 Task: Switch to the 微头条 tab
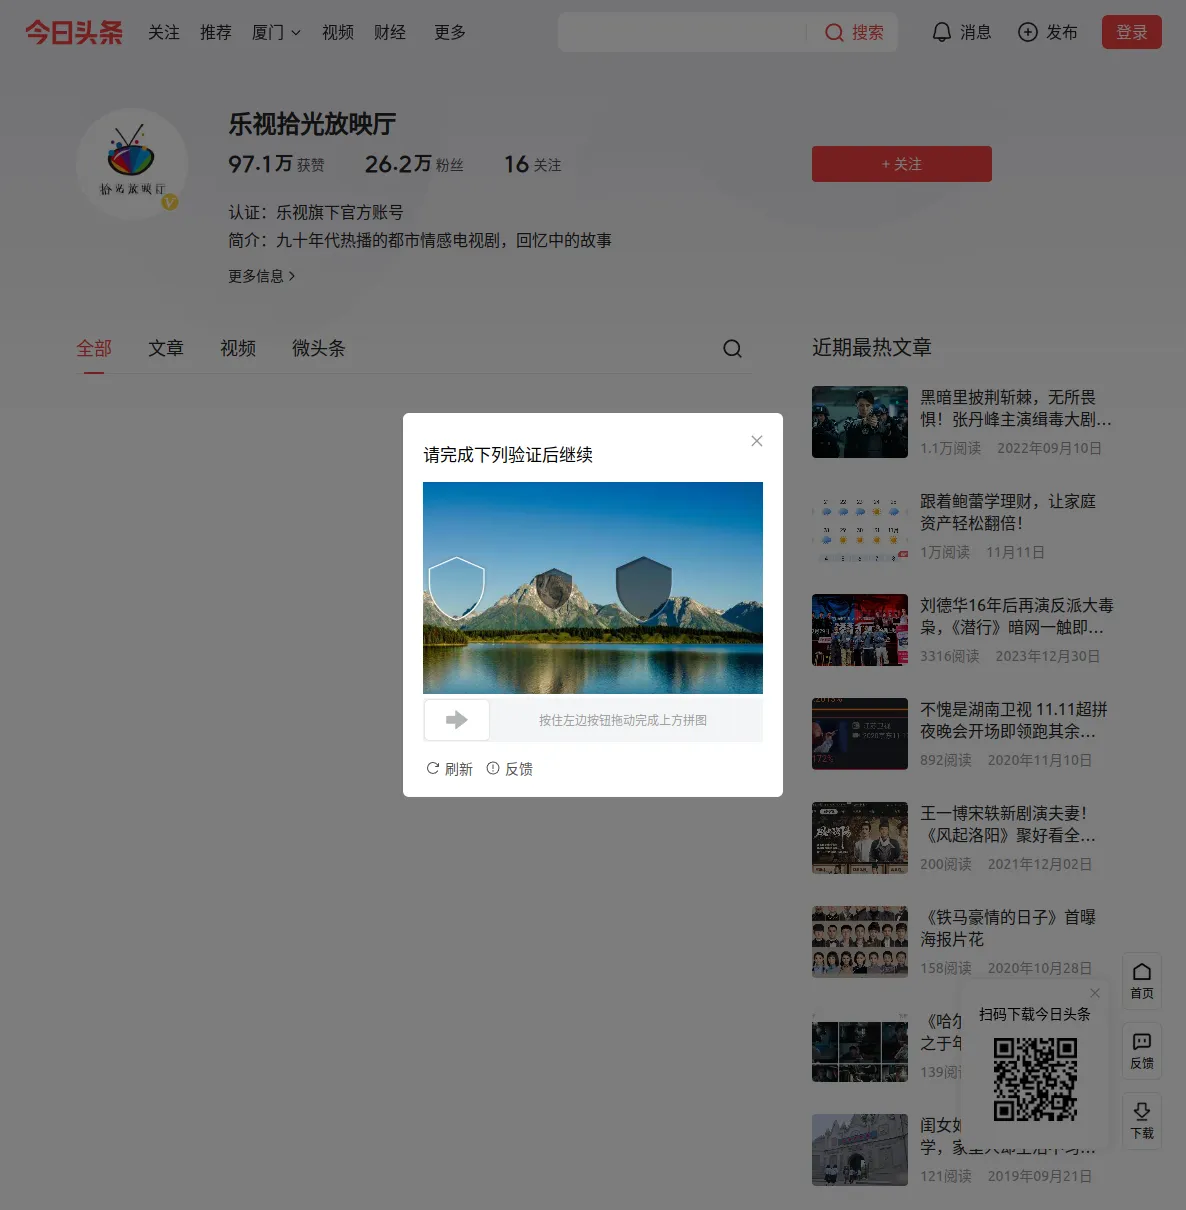click(319, 348)
